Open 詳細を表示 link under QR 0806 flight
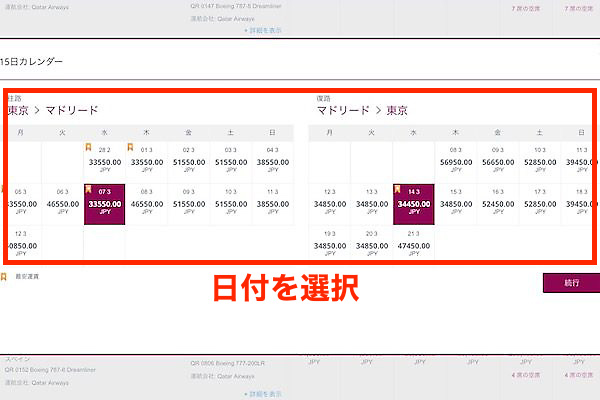This screenshot has width=600, height=400. click(x=263, y=394)
